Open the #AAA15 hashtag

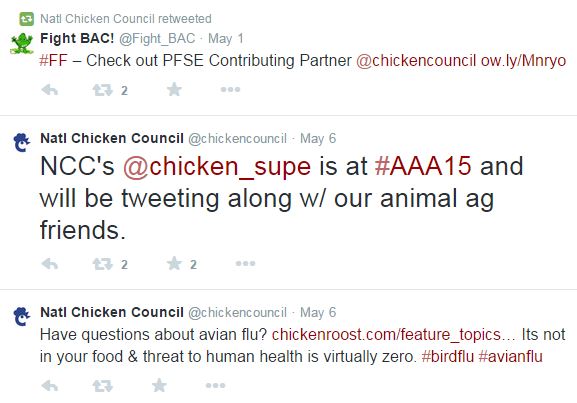[423, 166]
